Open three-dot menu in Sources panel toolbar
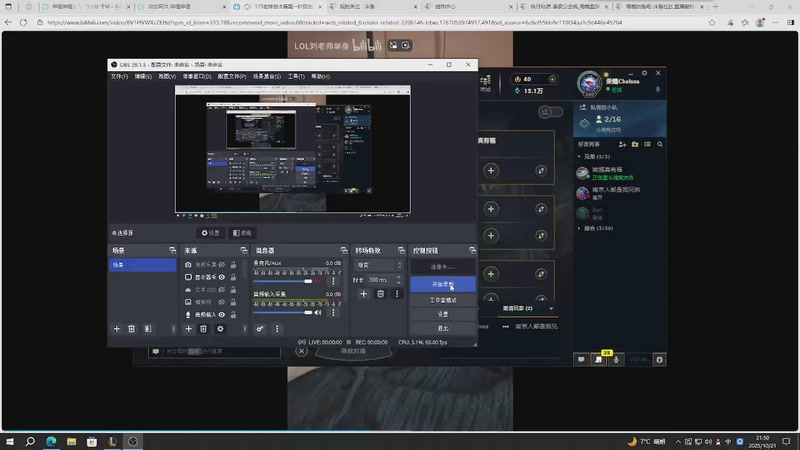Viewport: 800px width, 450px height. 245,329
